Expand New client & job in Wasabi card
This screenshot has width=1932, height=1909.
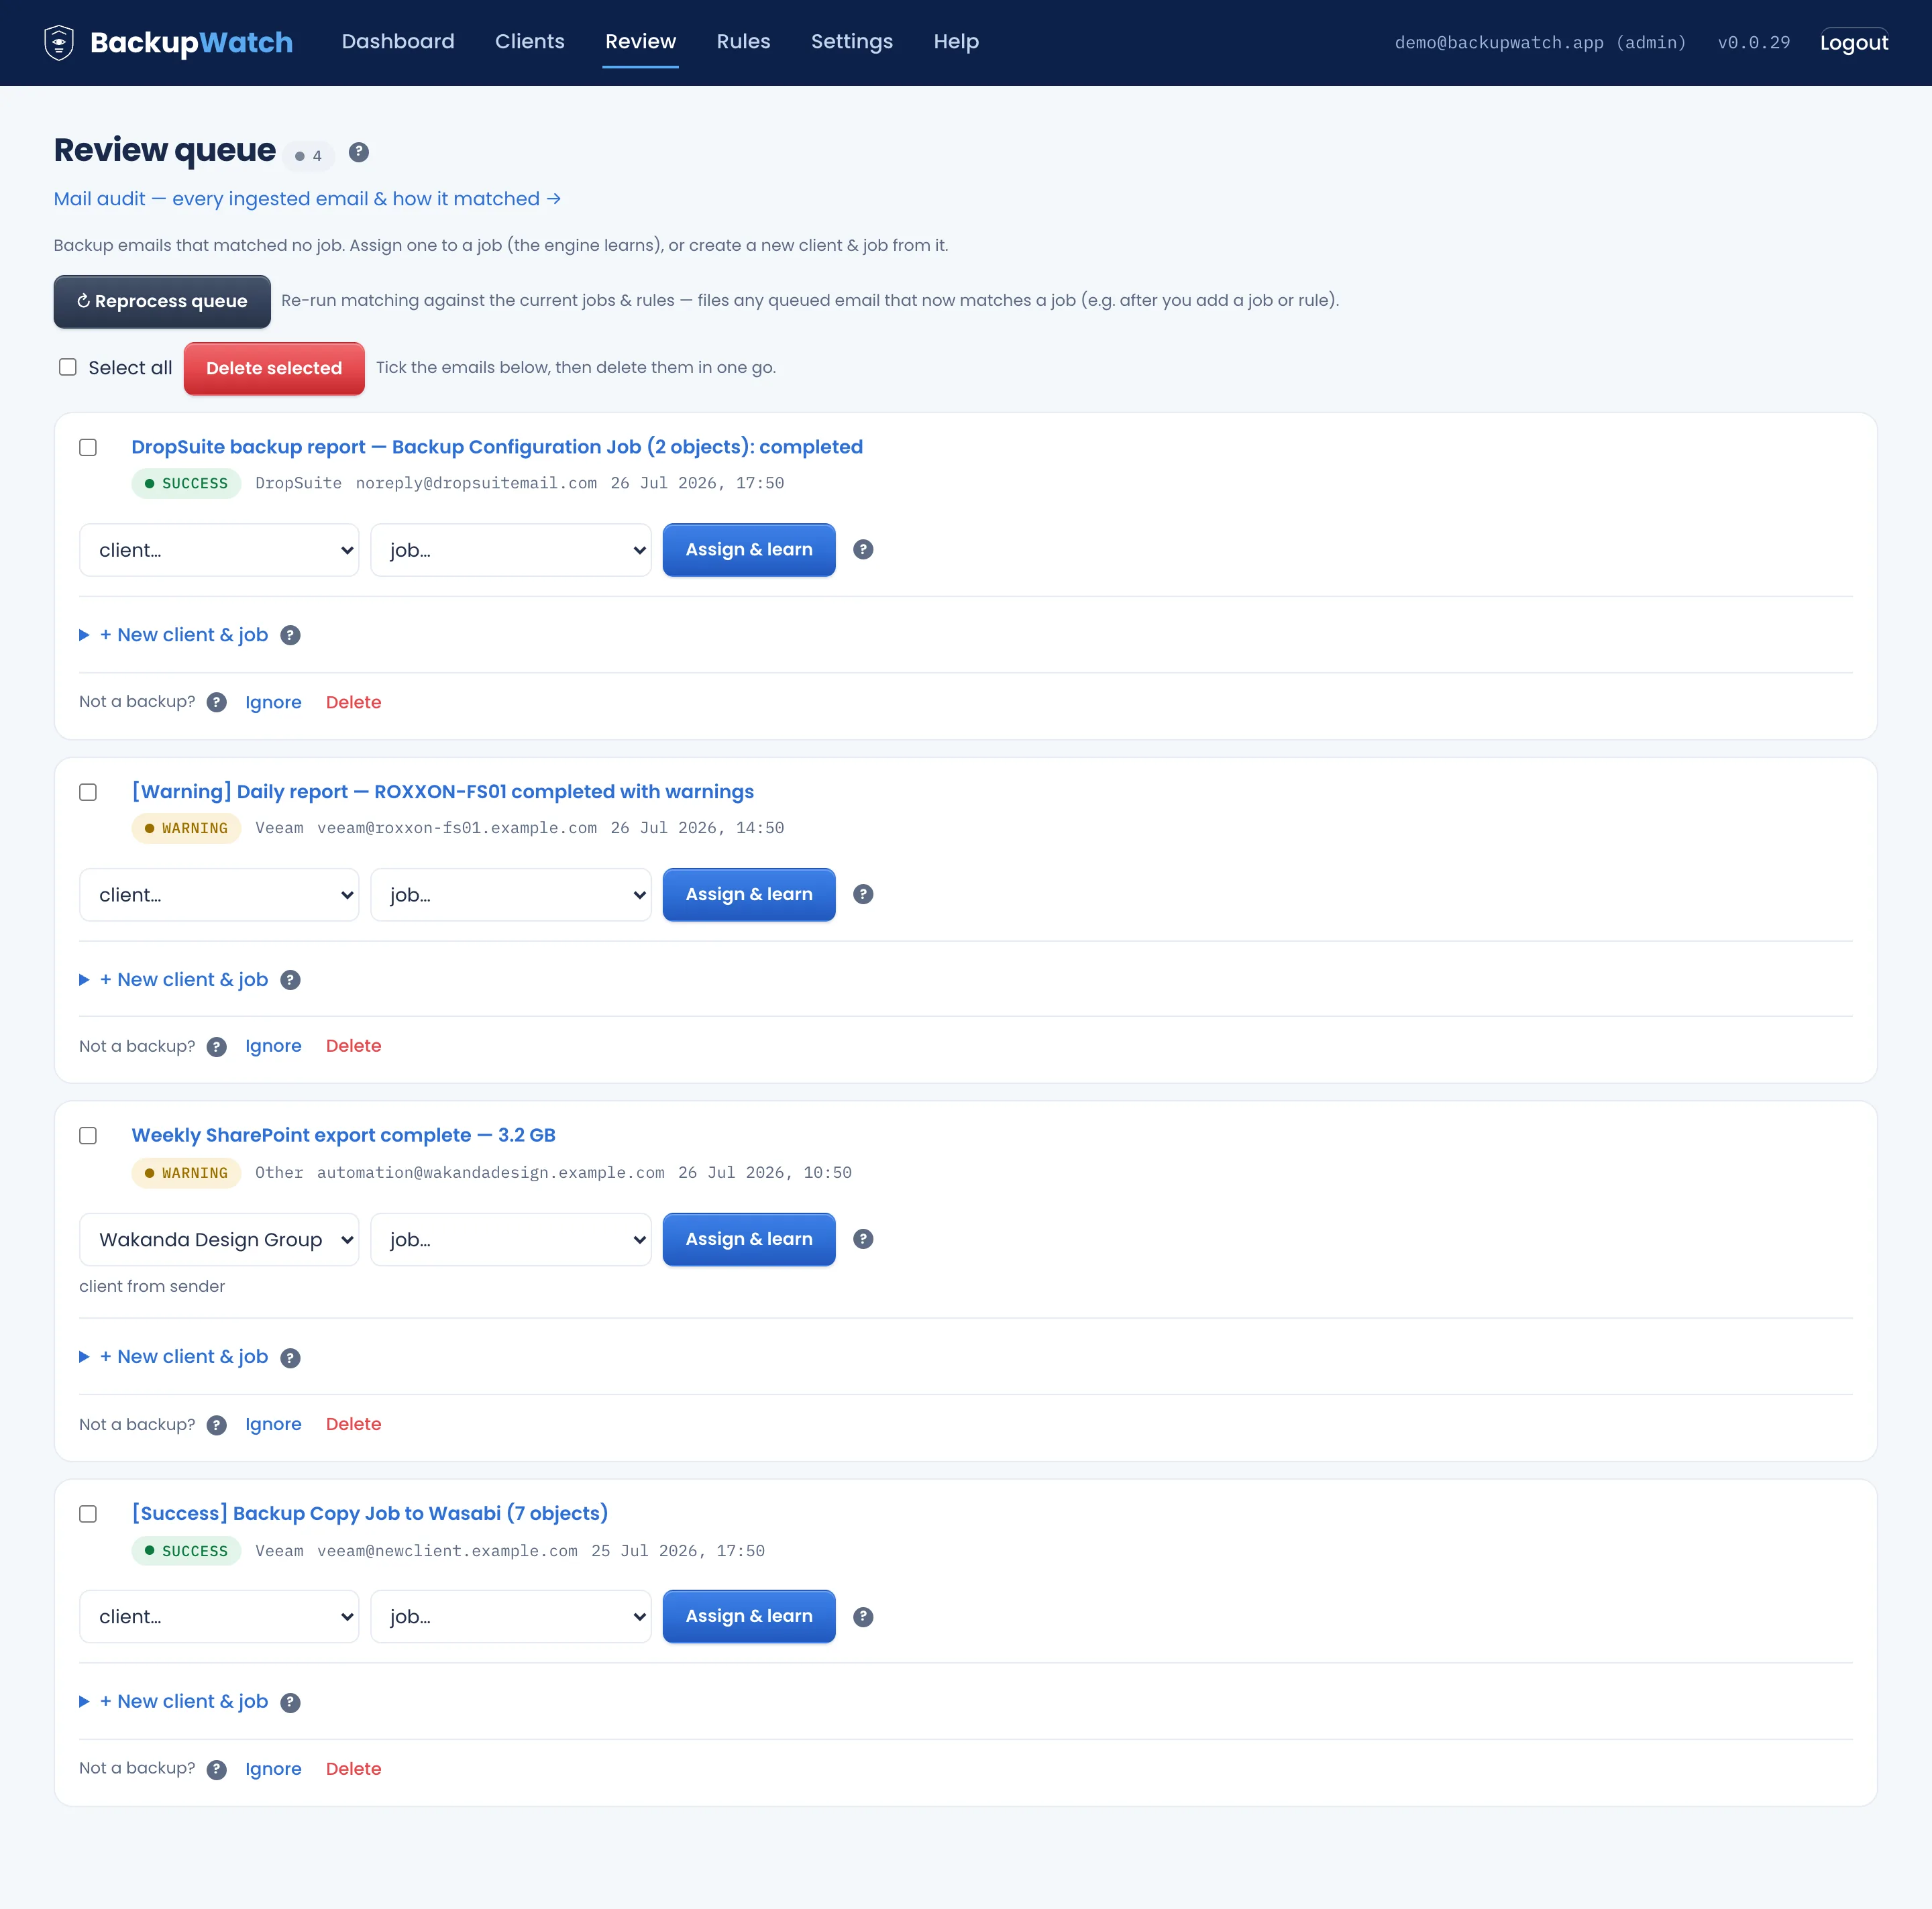point(174,1701)
